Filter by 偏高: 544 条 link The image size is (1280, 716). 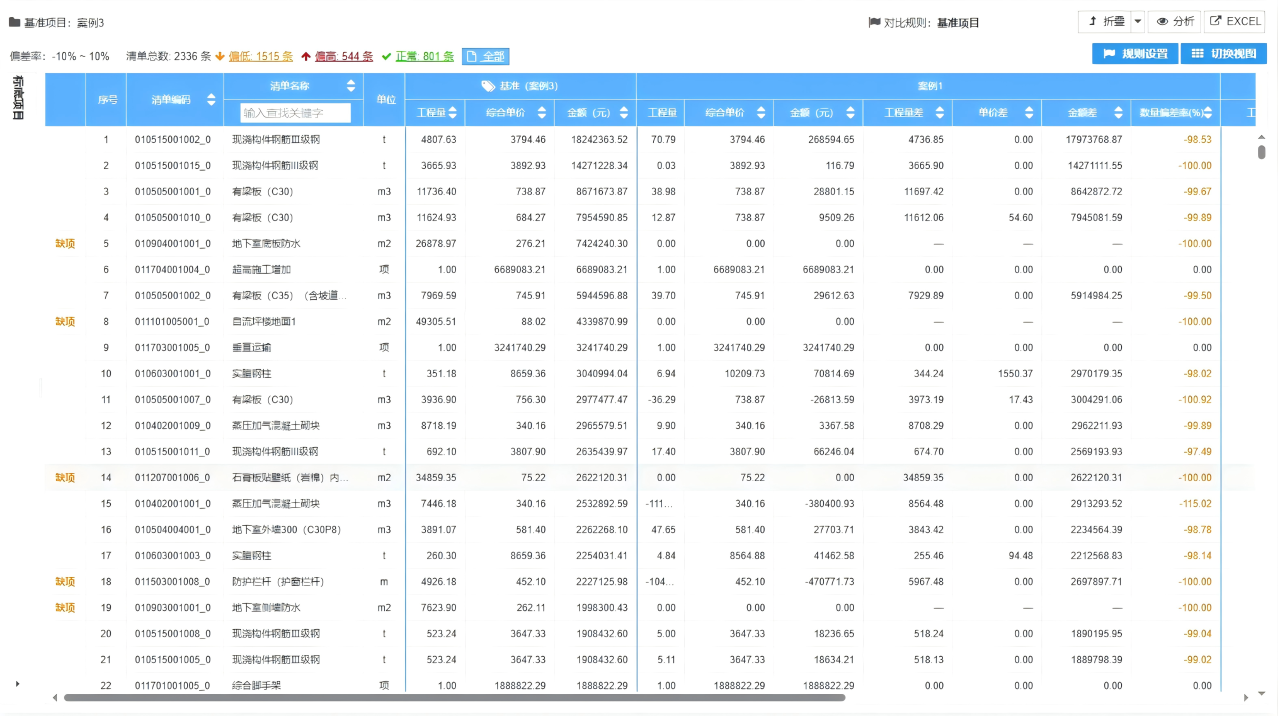point(344,57)
